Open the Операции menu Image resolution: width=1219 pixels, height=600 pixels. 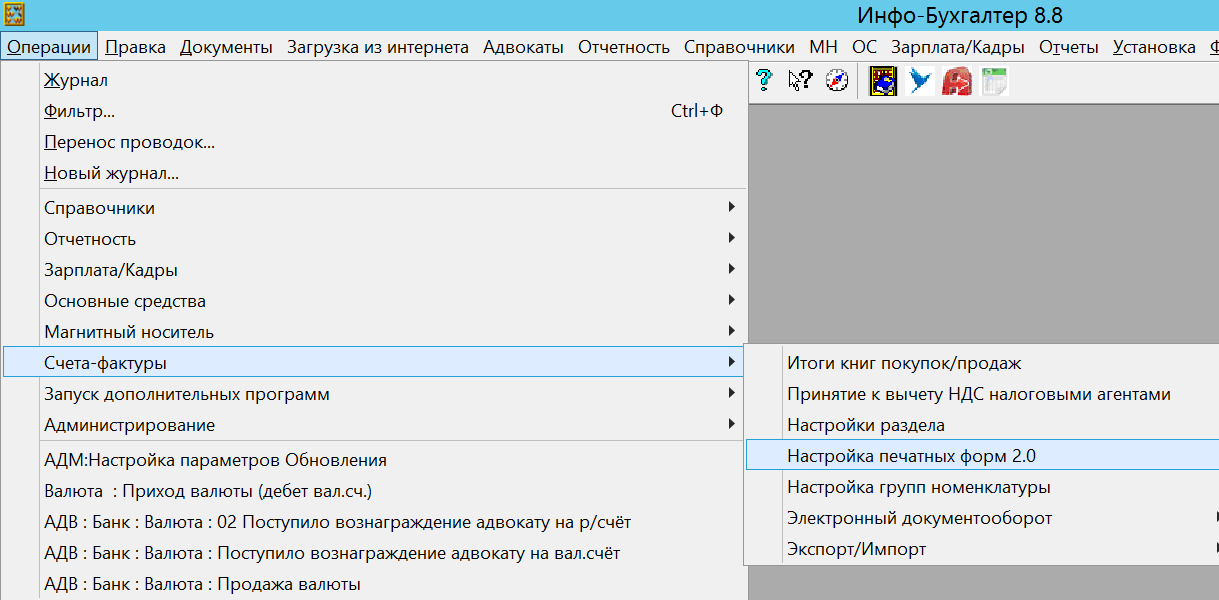pos(49,47)
